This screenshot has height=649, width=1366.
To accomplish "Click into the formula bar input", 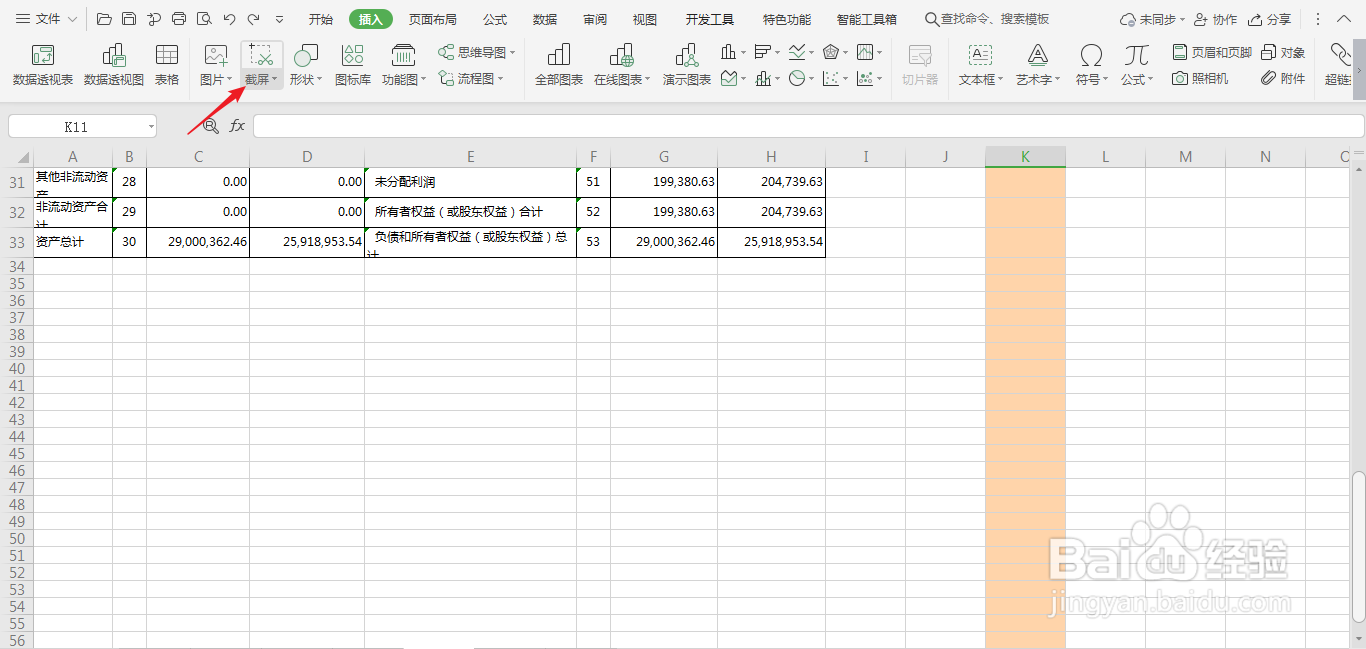I will [808, 126].
